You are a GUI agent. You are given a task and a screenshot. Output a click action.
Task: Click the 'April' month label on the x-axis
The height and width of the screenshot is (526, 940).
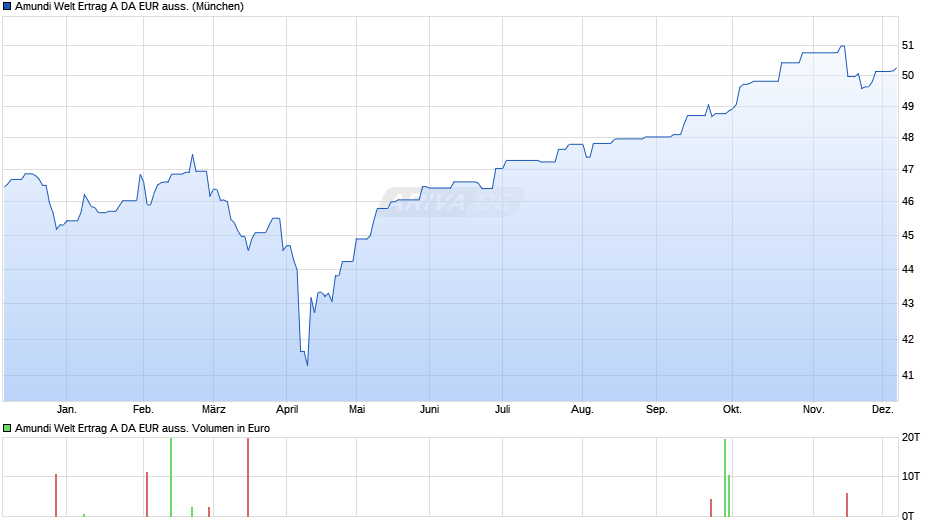(x=287, y=409)
